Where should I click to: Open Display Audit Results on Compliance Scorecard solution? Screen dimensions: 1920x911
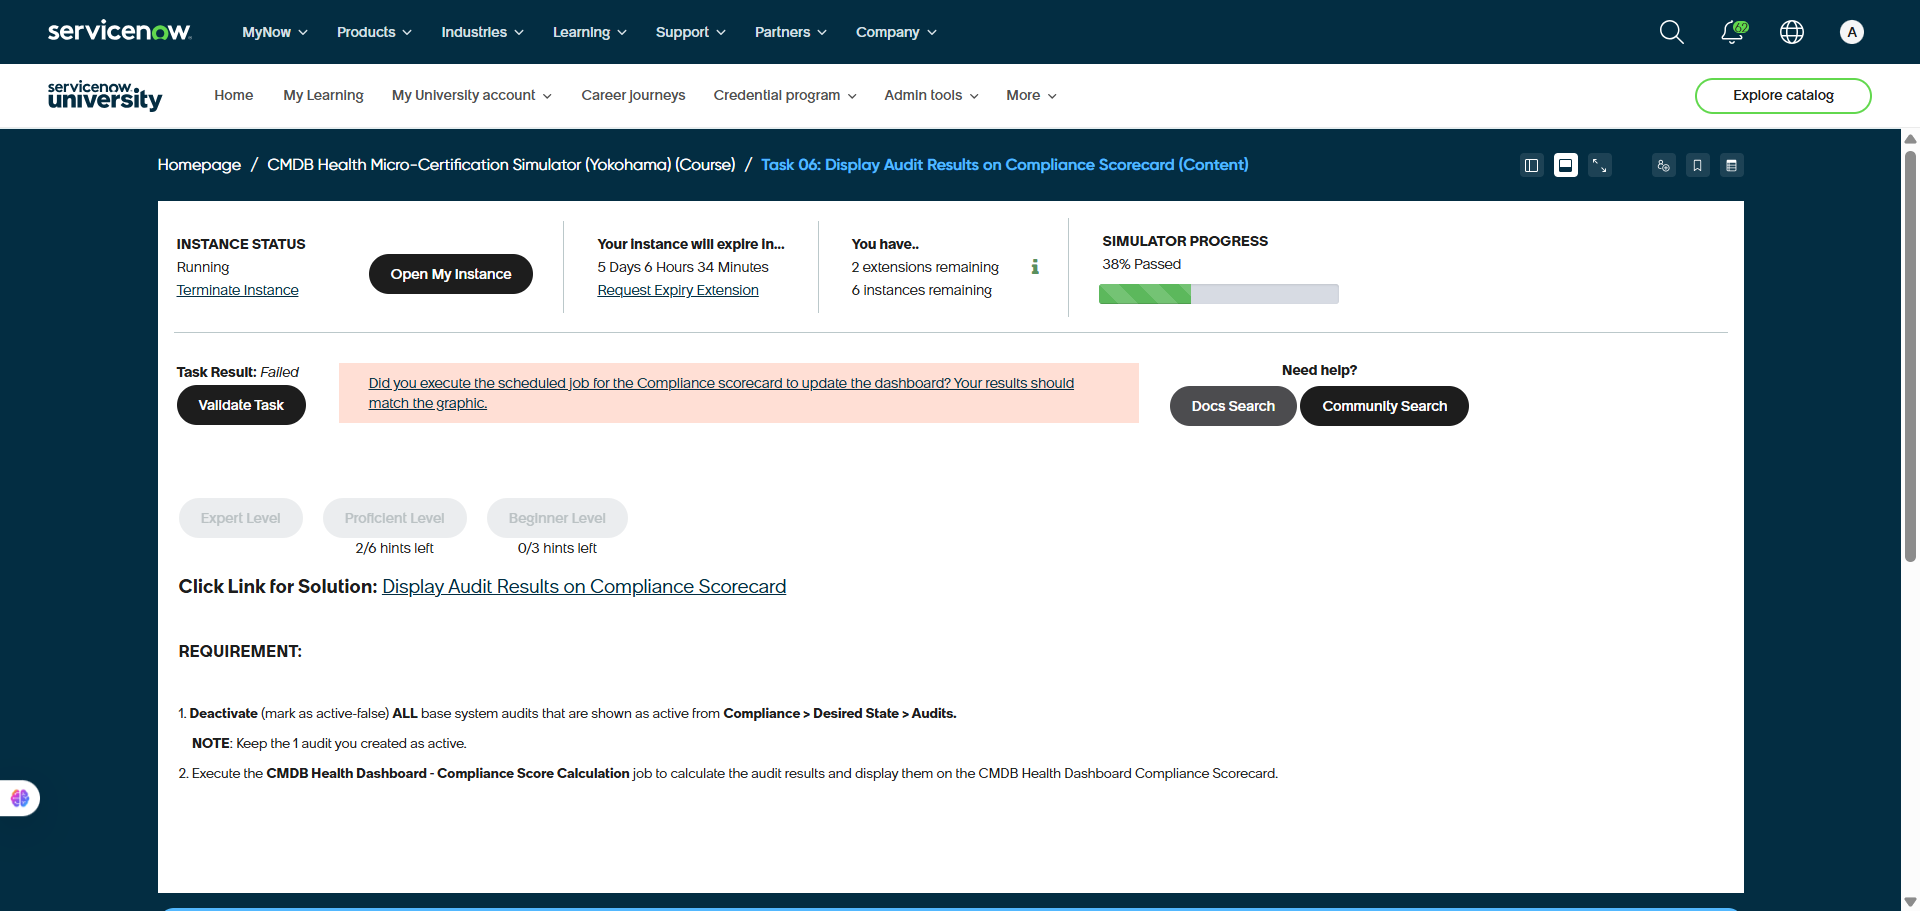point(584,586)
